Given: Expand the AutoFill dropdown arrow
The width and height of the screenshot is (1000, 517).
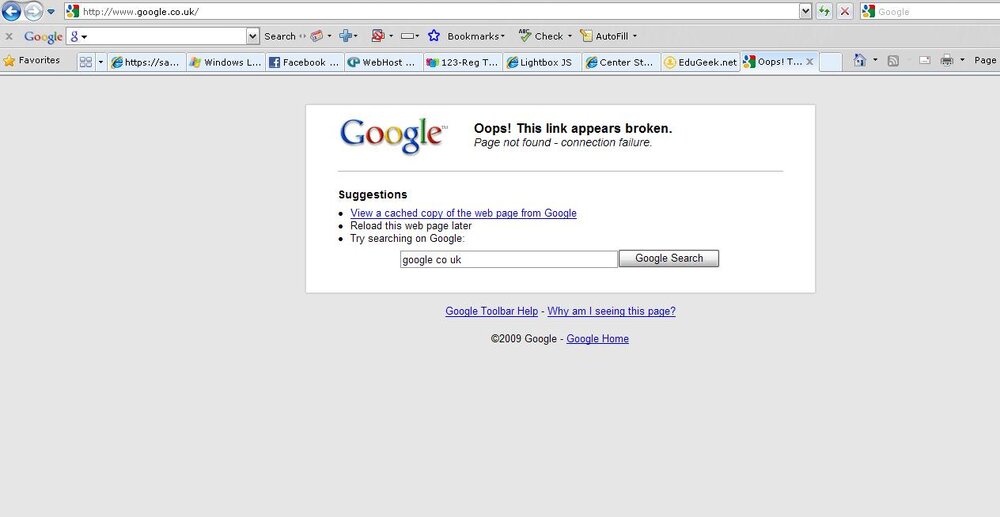Looking at the screenshot, I should 635,36.
